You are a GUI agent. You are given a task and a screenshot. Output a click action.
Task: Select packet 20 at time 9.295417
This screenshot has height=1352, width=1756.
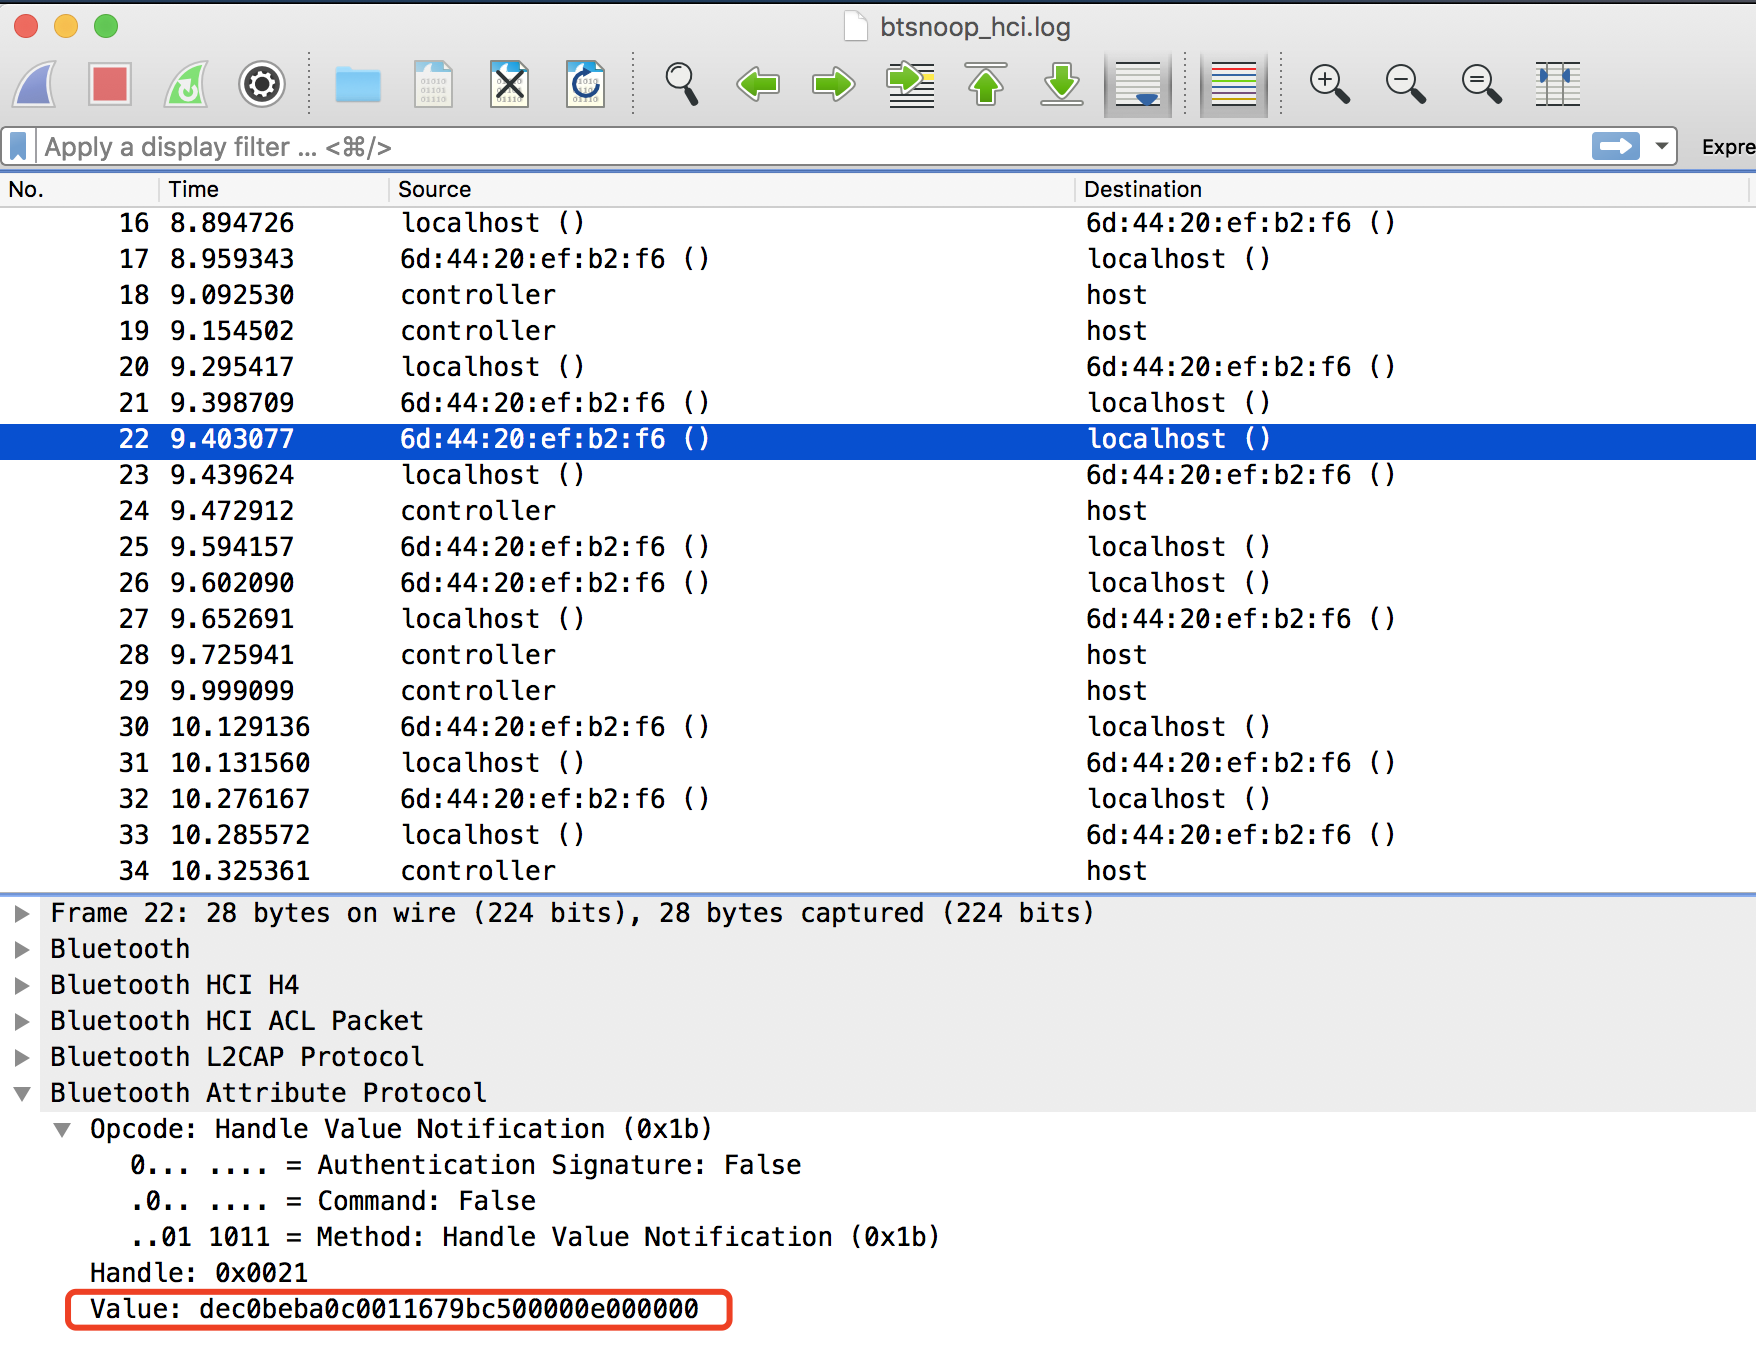tap(878, 367)
